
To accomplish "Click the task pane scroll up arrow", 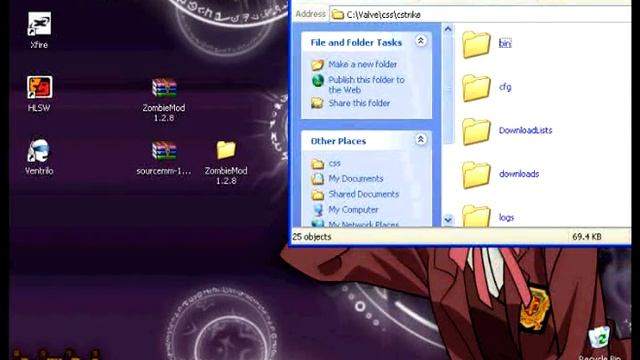I will tap(448, 29).
